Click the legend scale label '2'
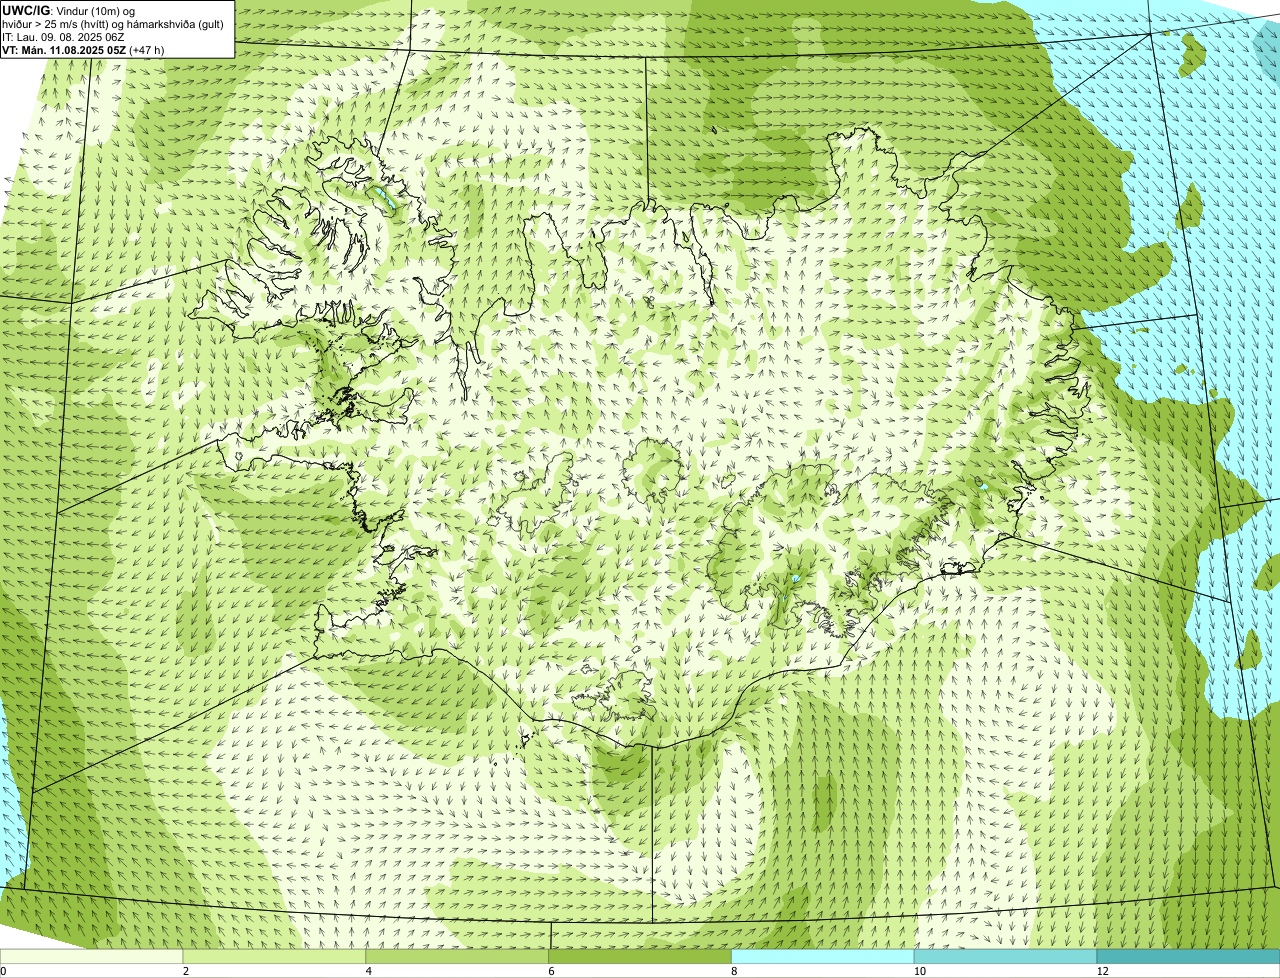1280x978 pixels. [x=186, y=971]
